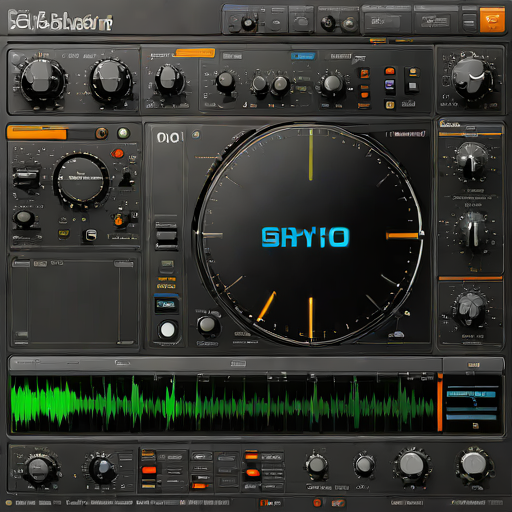This screenshot has width=512, height=512.
Task: Click the yellow marker at the top of the jog wheel
Action: click(311, 155)
